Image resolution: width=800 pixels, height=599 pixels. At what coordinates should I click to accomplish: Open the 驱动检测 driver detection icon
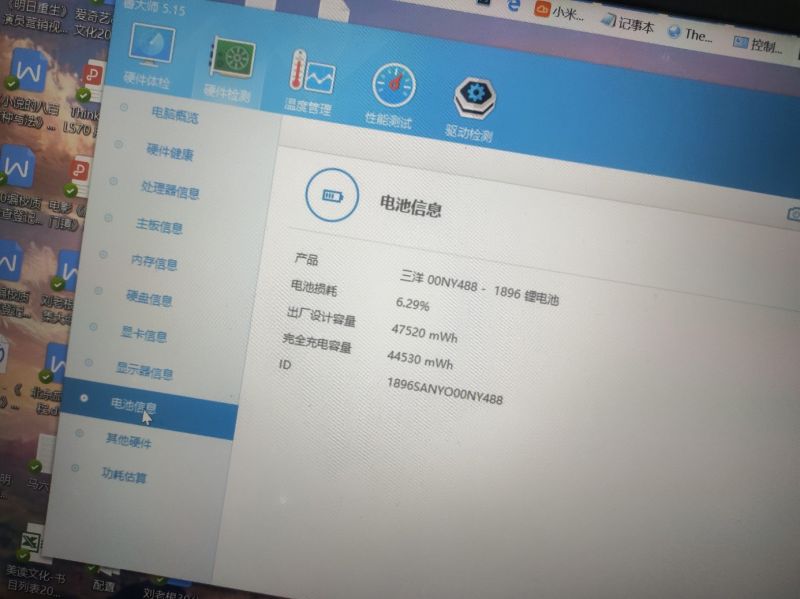(471, 109)
